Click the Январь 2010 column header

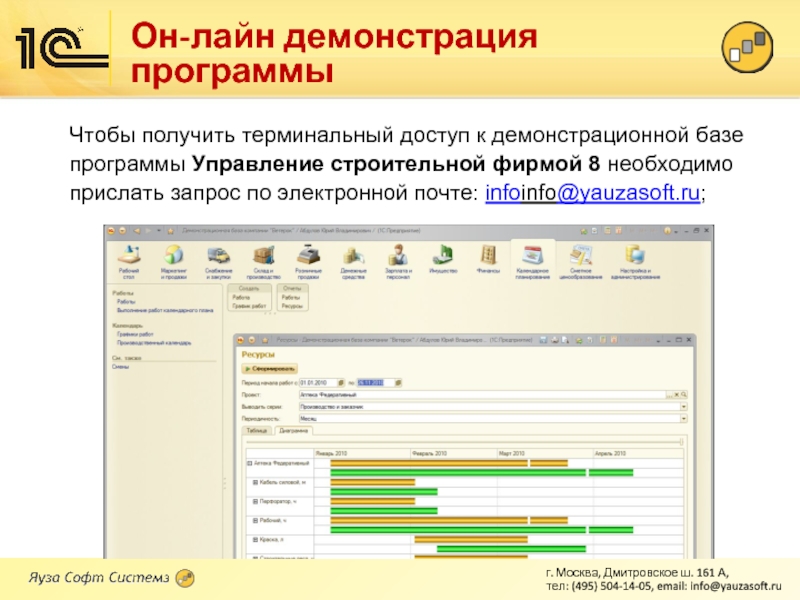362,453
